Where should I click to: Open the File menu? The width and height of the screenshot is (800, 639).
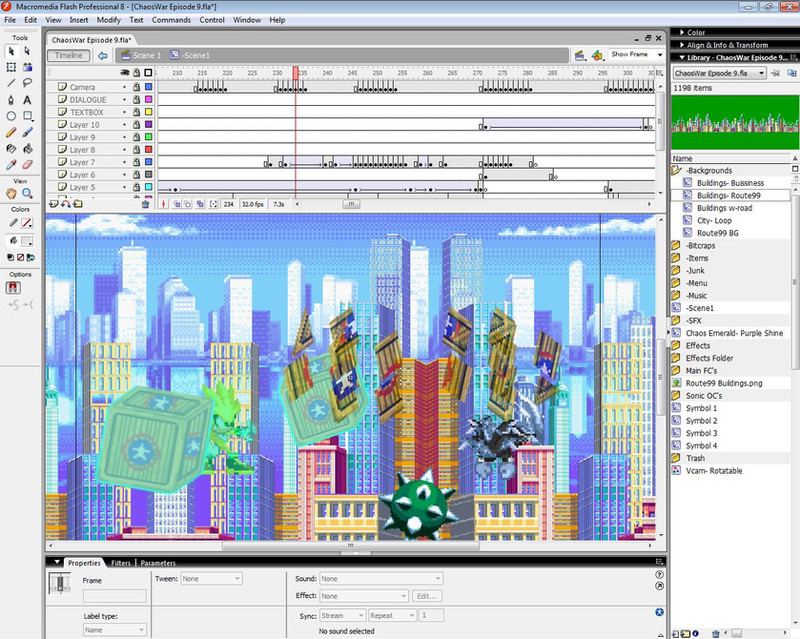10,20
